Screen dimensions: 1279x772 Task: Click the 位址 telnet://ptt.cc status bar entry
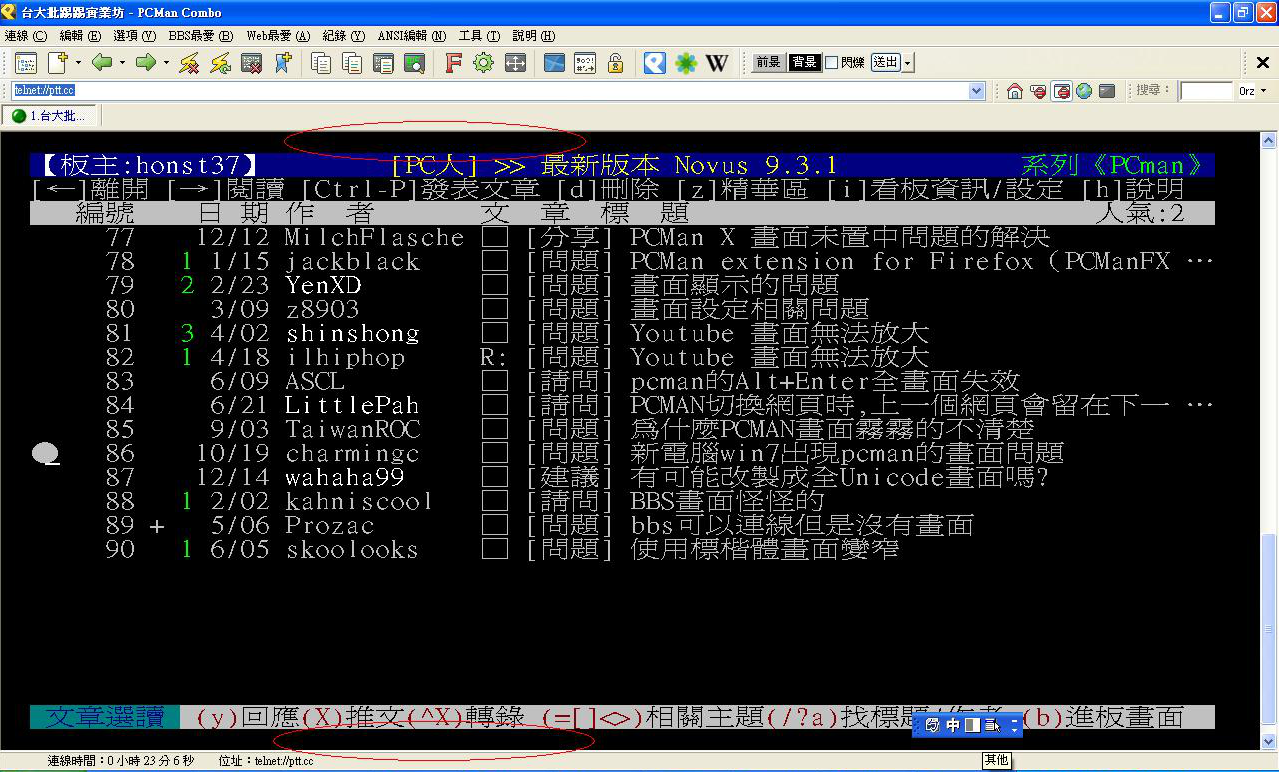pyautogui.click(x=265, y=761)
